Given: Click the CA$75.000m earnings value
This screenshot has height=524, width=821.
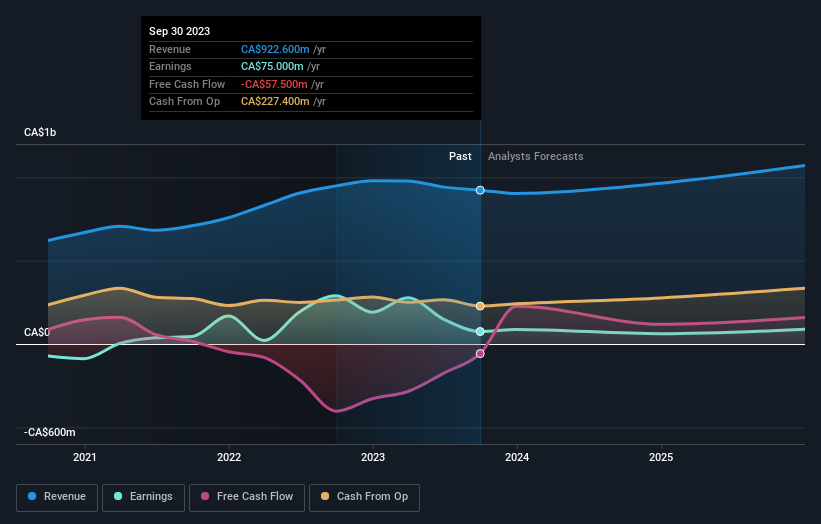Looking at the screenshot, I should (x=272, y=66).
